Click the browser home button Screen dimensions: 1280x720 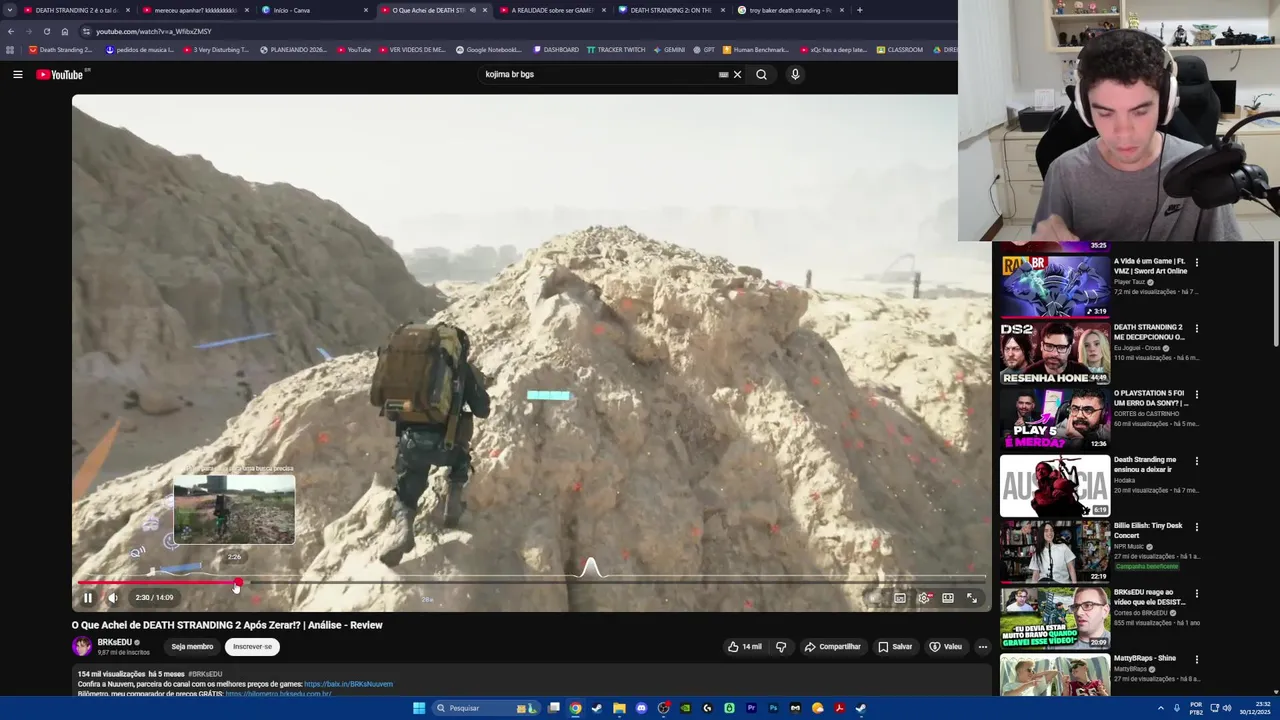pos(65,31)
